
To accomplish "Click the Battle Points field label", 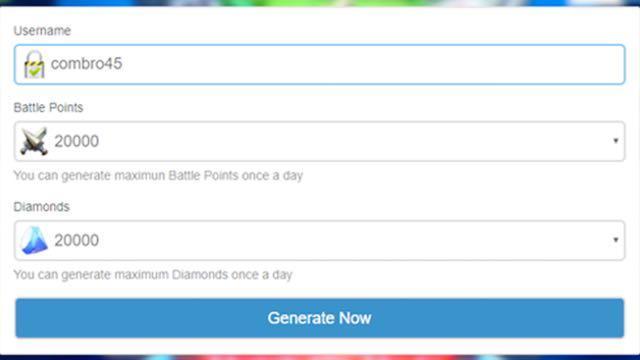I will (48, 107).
